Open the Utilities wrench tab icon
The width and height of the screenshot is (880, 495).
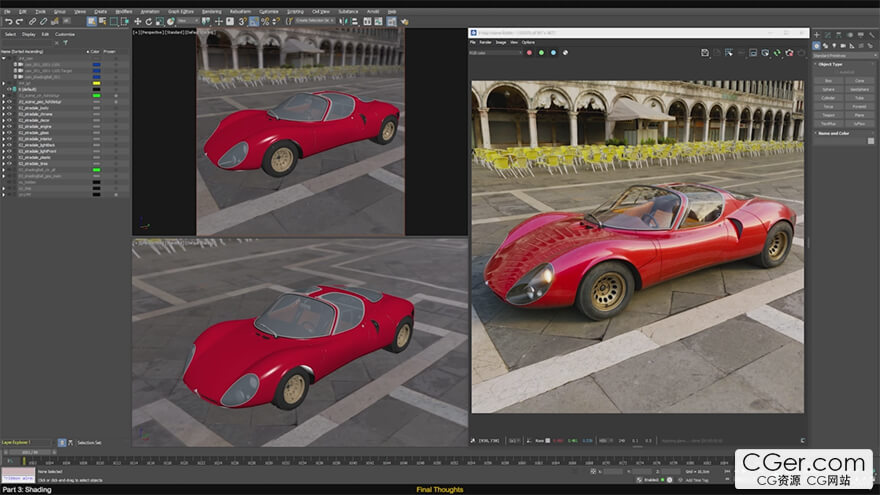pyautogui.click(x=871, y=34)
